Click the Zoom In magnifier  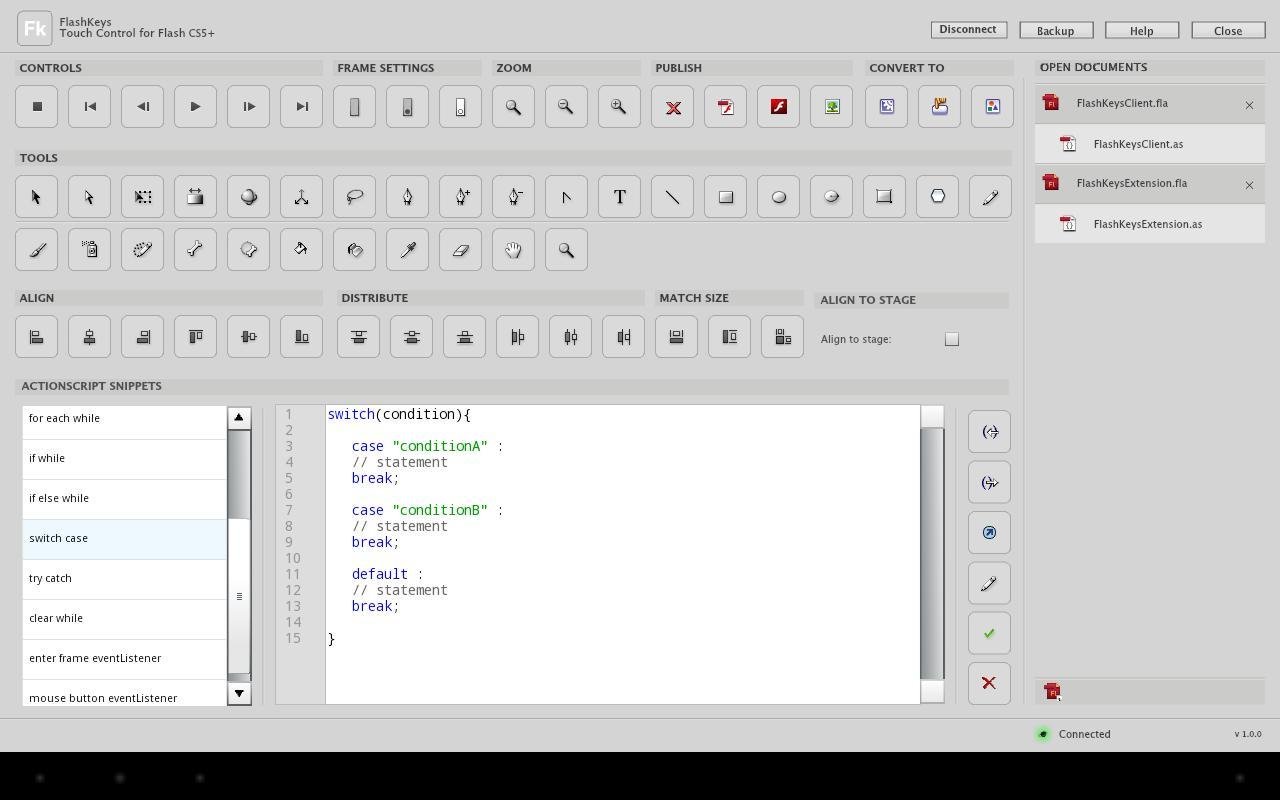[620, 107]
